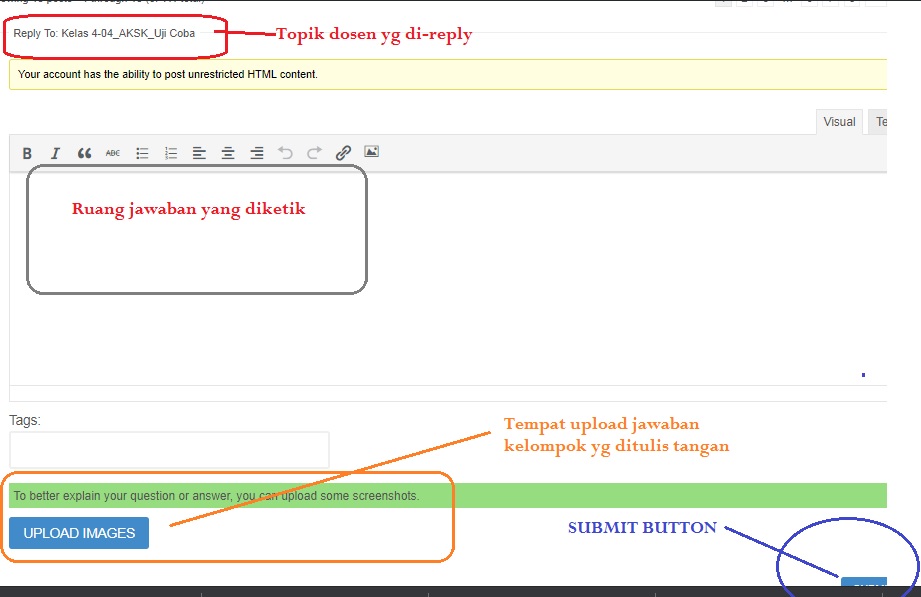The width and height of the screenshot is (921, 597).
Task: Start a bulleted list
Action: tap(142, 153)
